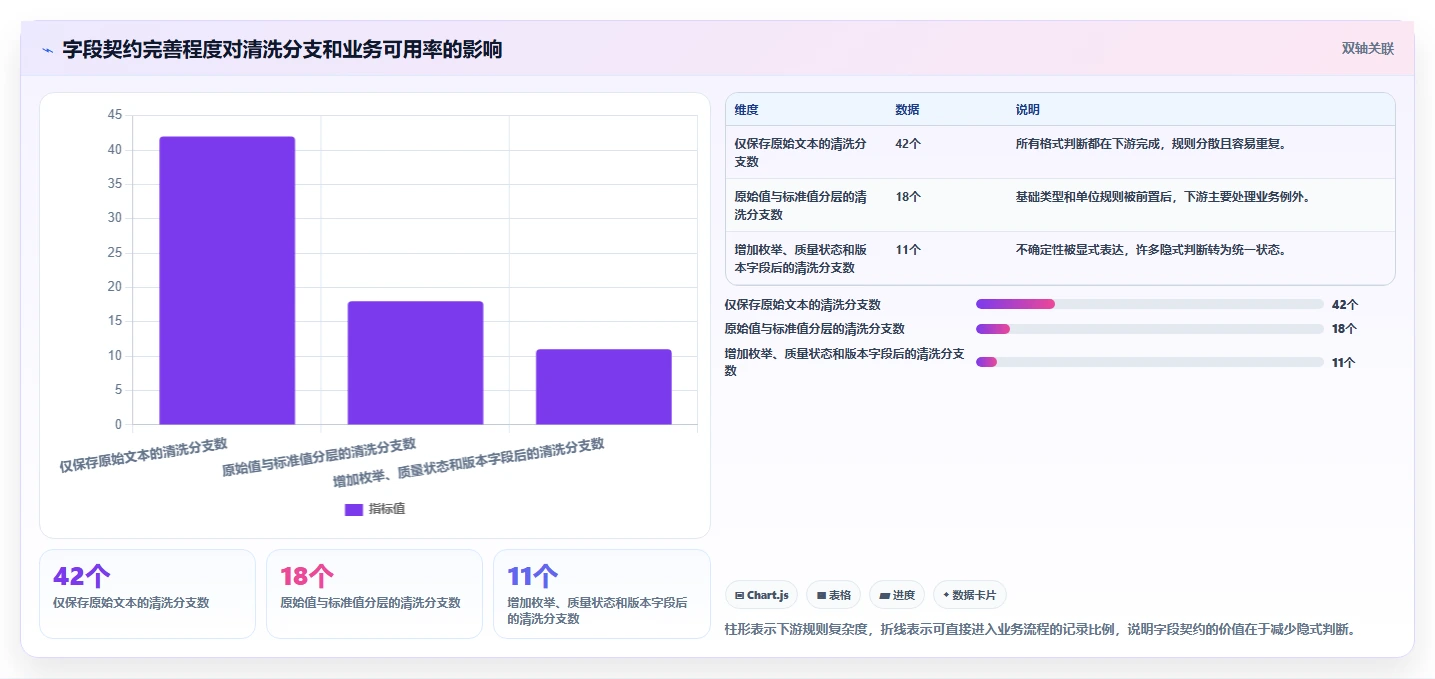1435x679 pixels.
Task: Click the 42 value chart bar
Action: coord(227,280)
